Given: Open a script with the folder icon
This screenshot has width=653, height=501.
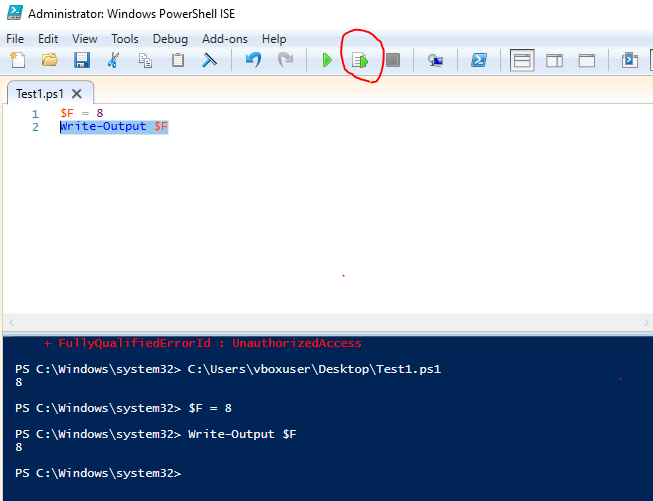Looking at the screenshot, I should click(x=50, y=60).
